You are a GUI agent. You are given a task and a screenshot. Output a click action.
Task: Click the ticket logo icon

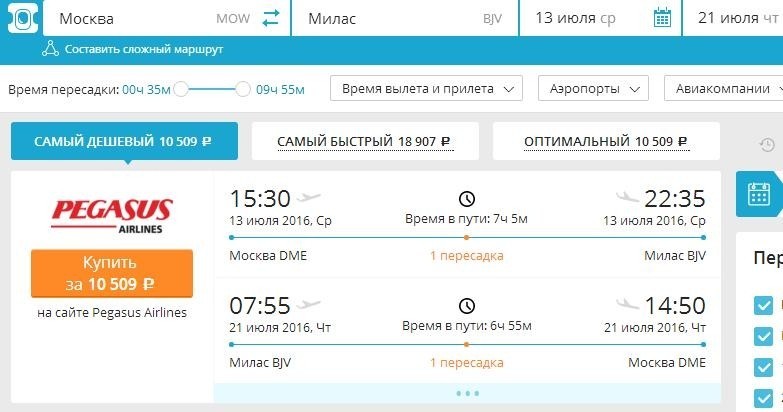[22, 18]
